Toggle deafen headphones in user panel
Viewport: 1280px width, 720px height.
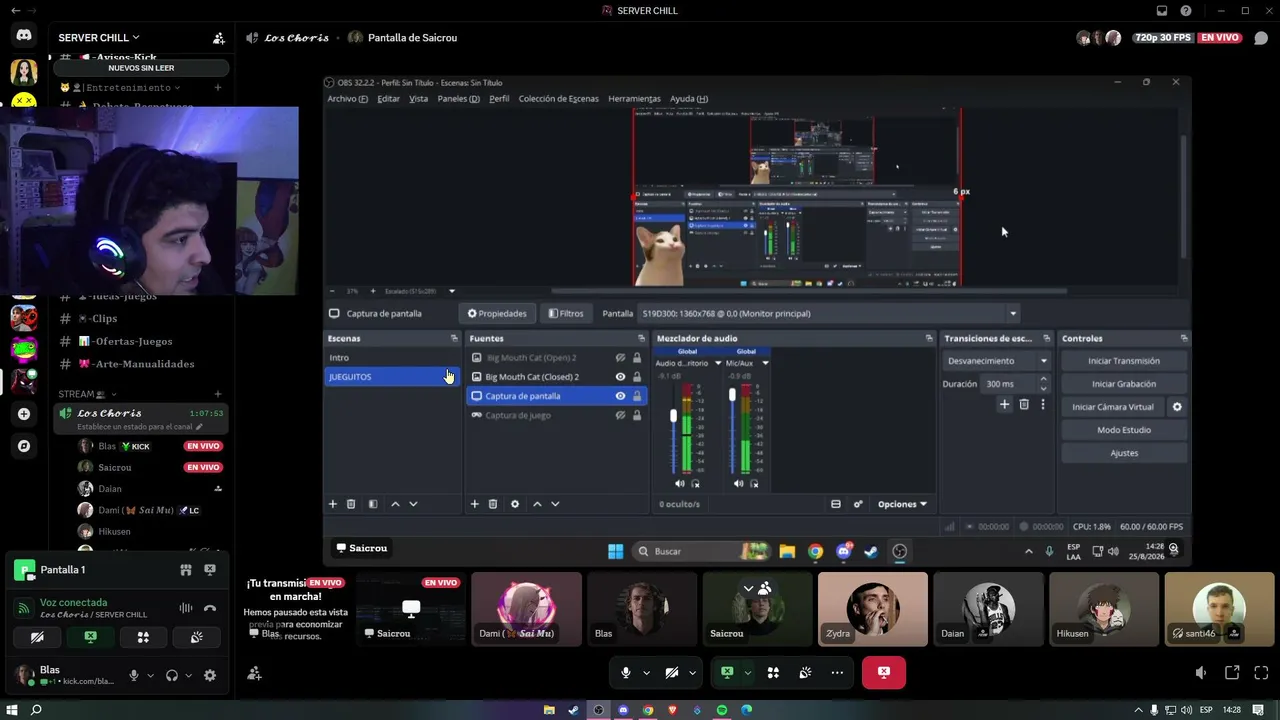coord(172,676)
